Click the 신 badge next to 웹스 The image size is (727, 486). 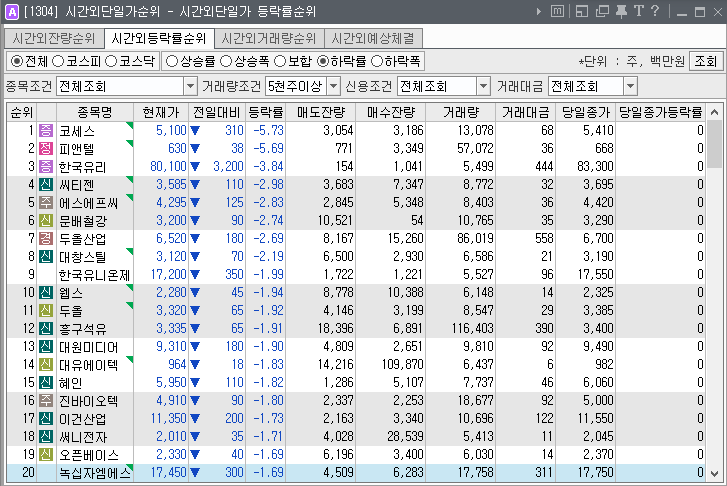(45, 293)
